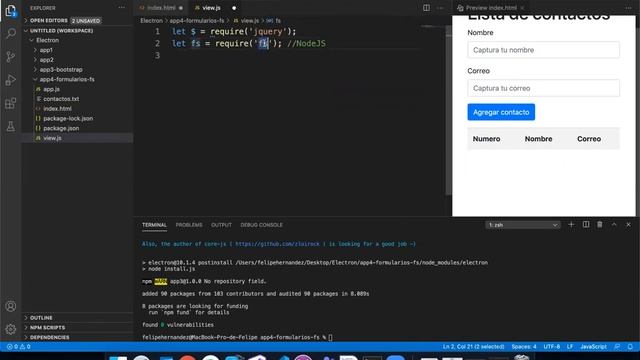Open preview pane more actions ellipsis
640x360 pixels.
pos(628,8)
